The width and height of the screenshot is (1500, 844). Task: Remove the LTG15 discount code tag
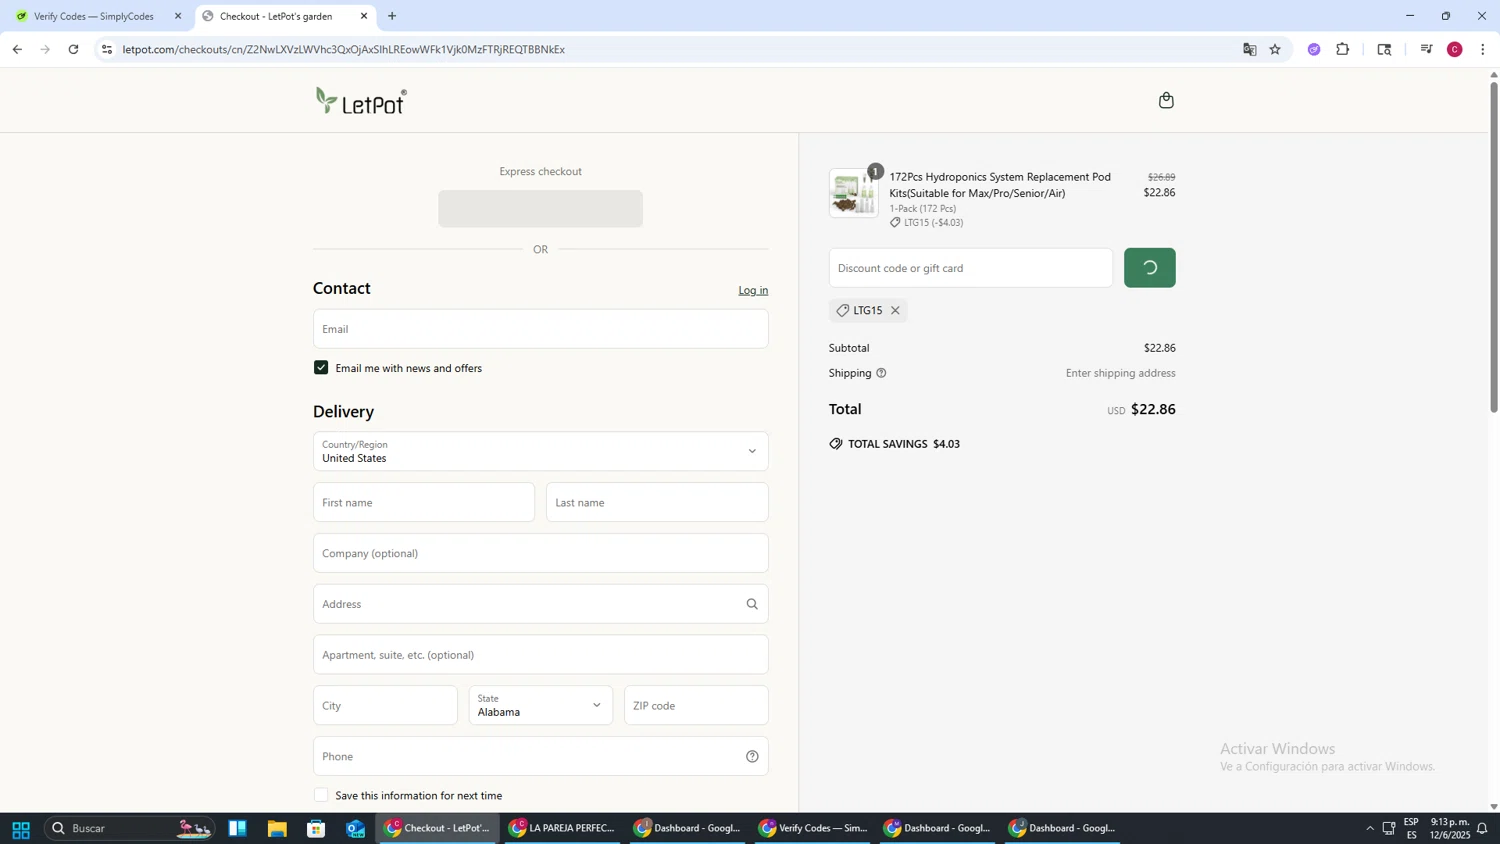pos(895,311)
